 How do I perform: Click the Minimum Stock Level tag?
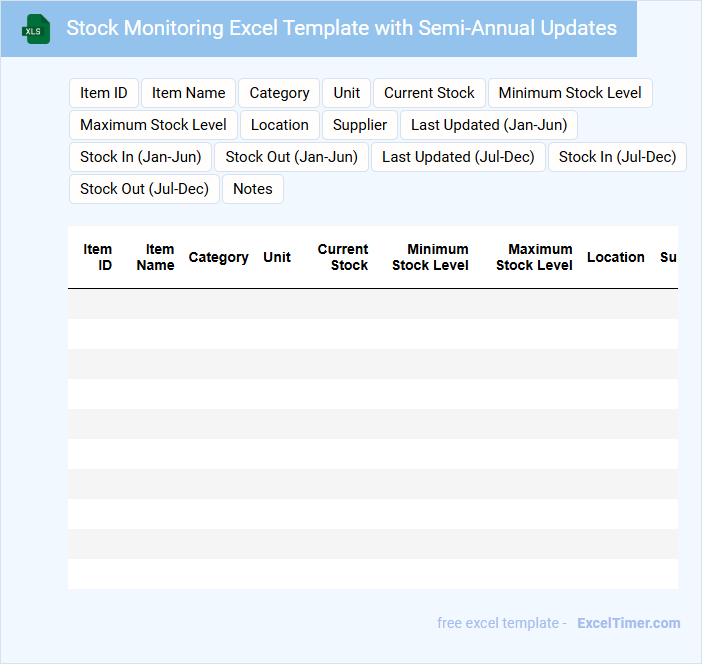[570, 93]
